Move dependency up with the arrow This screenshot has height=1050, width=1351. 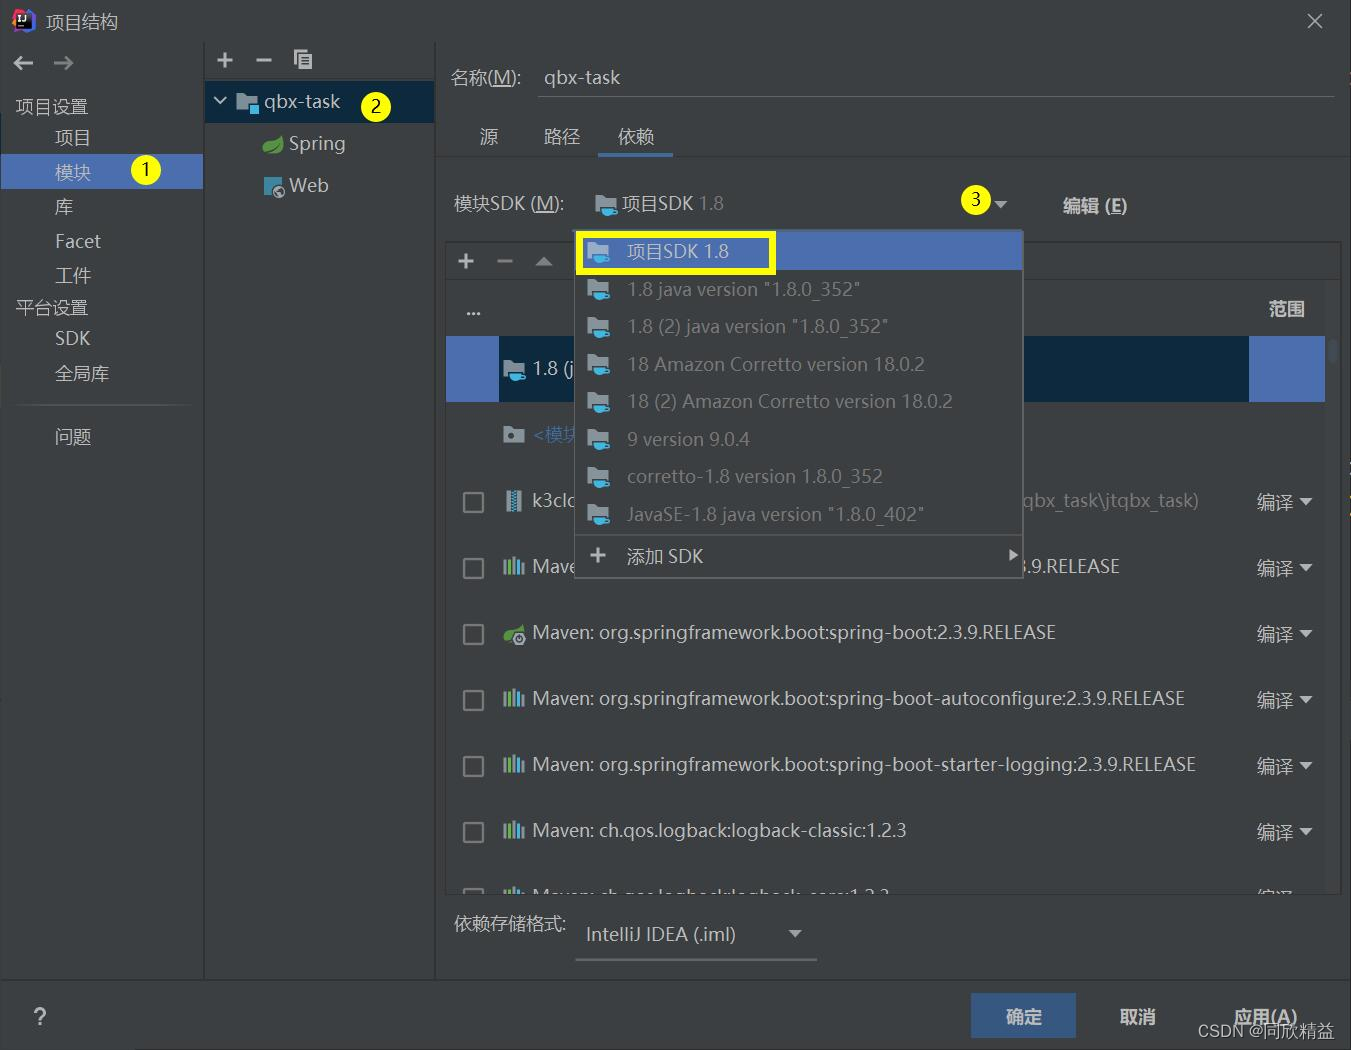[x=544, y=261]
